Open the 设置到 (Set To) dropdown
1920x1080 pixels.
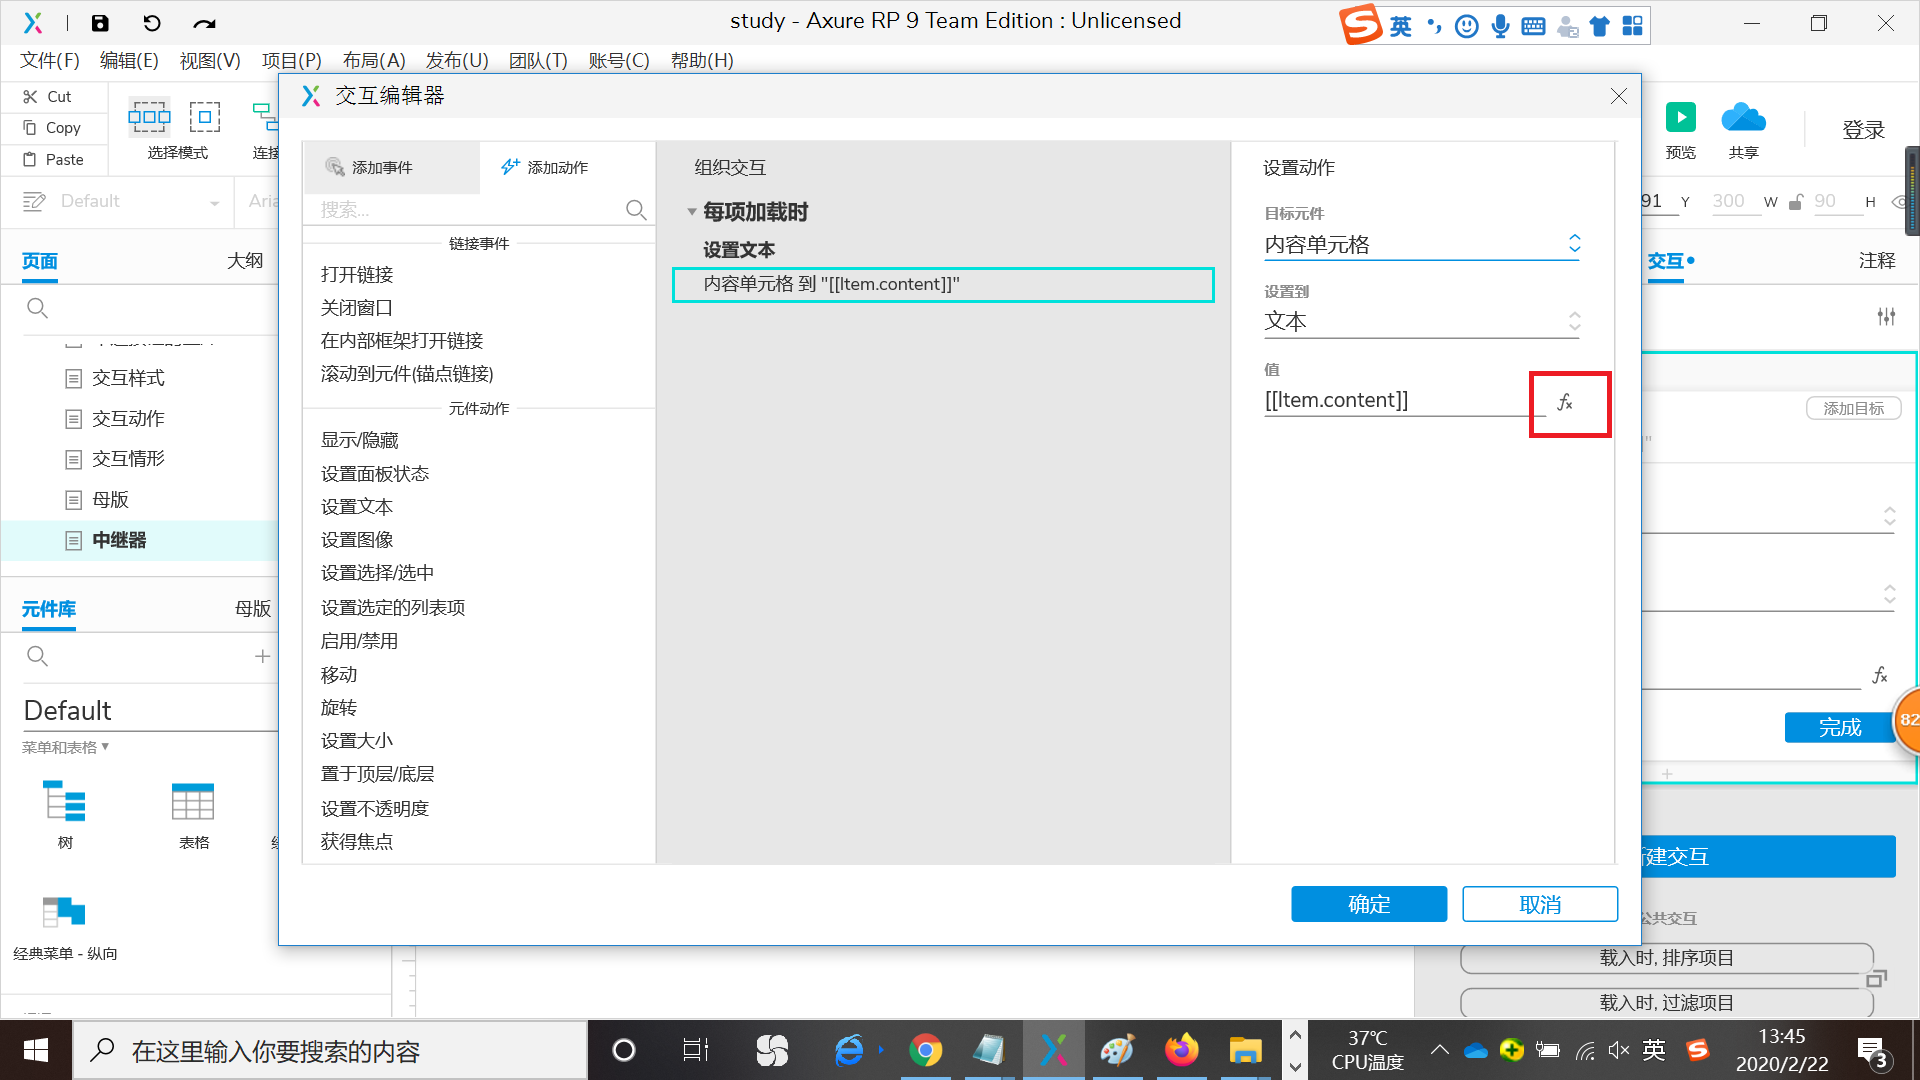click(x=1422, y=320)
